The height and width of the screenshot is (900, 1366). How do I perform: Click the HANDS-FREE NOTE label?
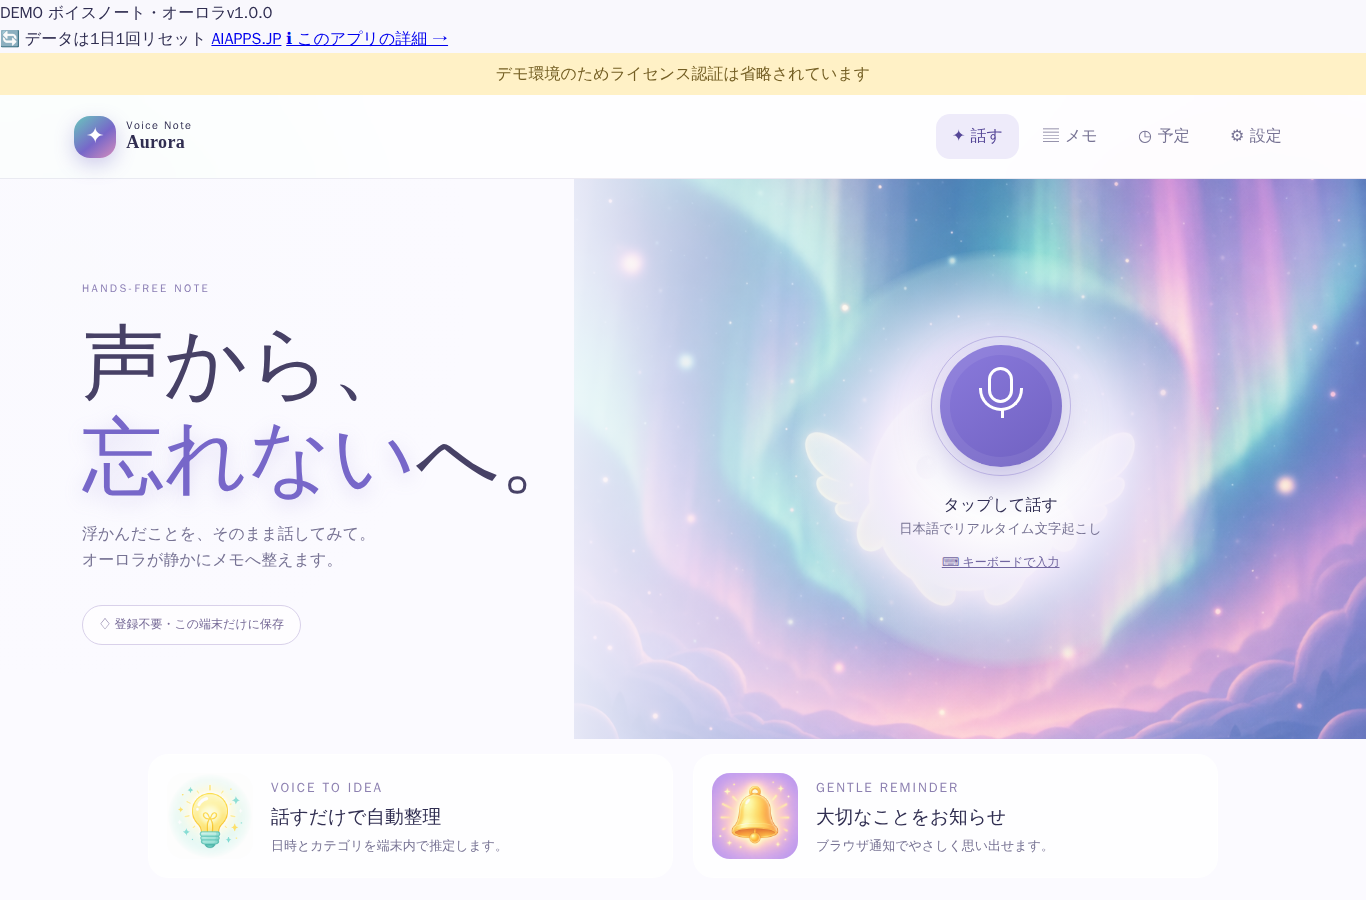[146, 288]
